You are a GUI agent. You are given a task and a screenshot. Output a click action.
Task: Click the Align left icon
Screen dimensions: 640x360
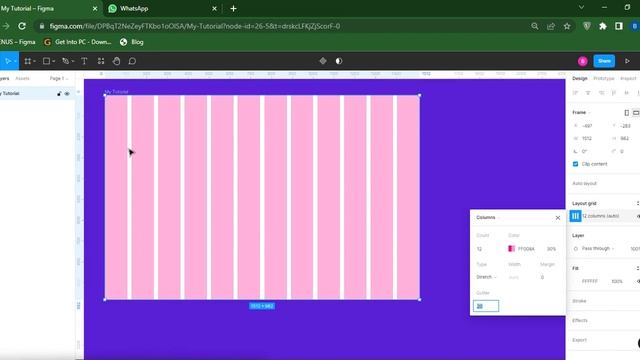(575, 93)
